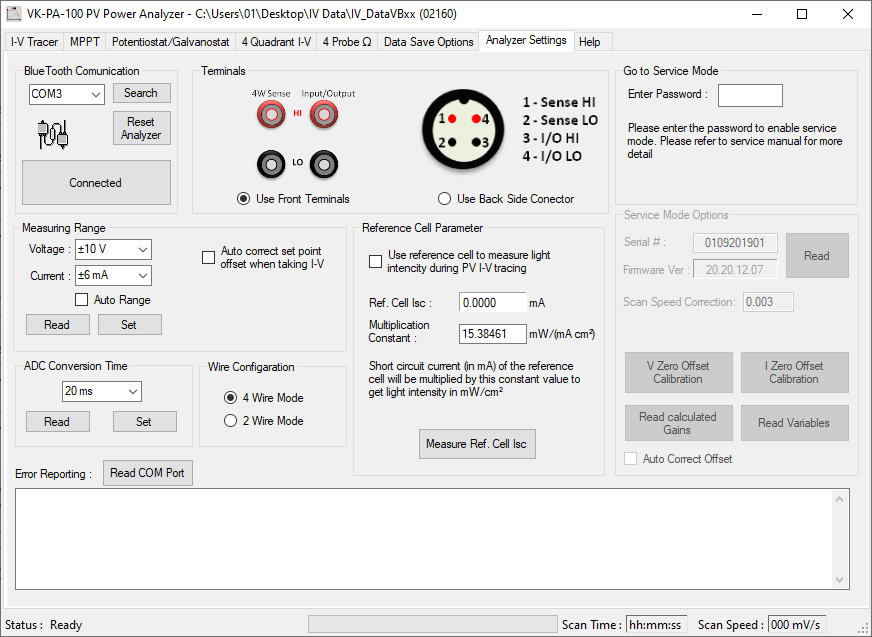
Task: Switch to the 4 Probe Ω tab
Action: 347,42
